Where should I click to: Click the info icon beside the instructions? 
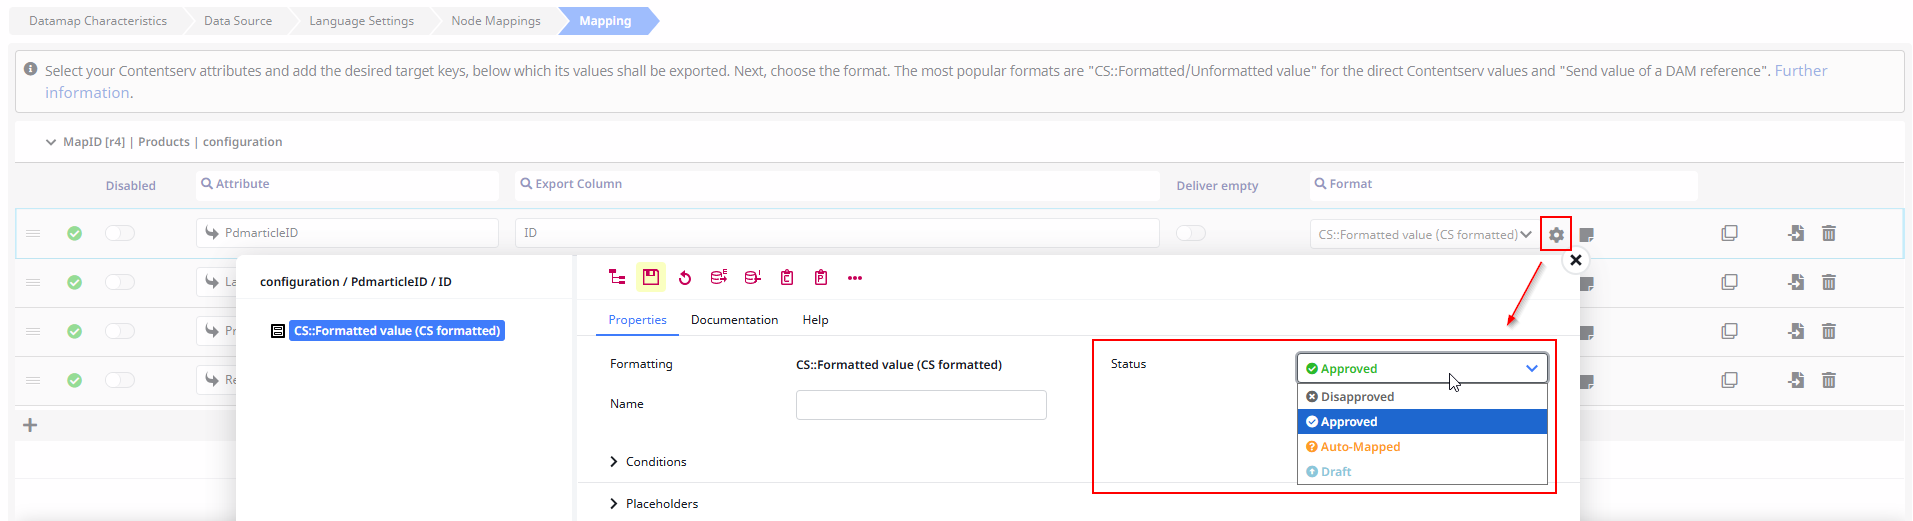(x=31, y=70)
